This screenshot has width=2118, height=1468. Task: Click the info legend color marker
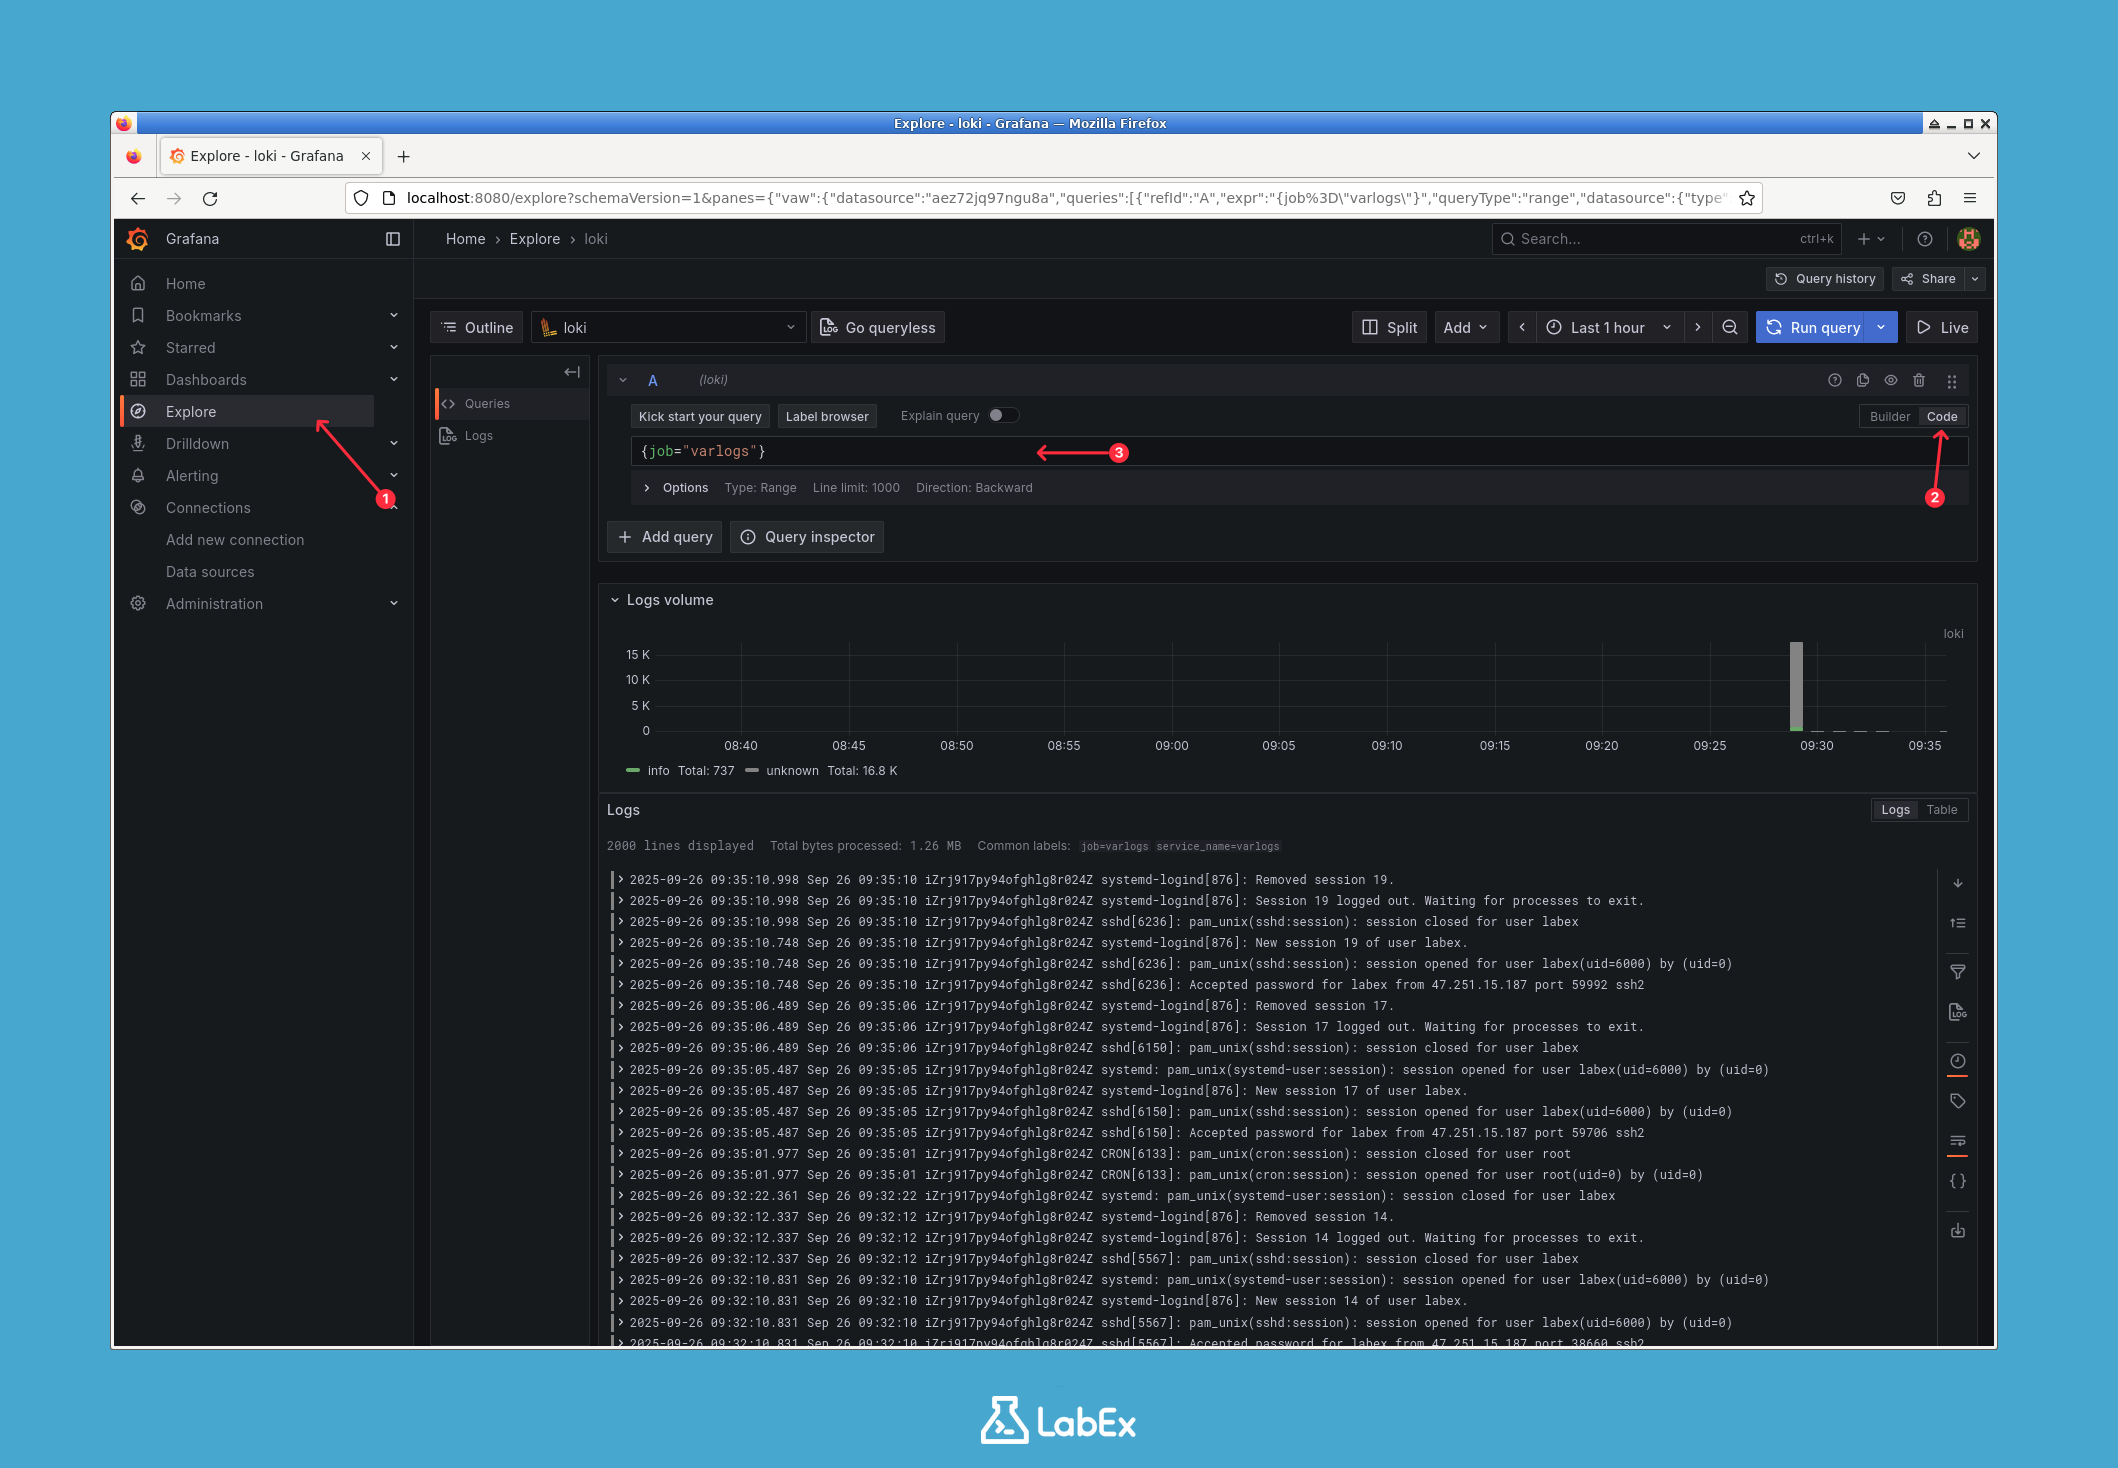click(x=633, y=770)
